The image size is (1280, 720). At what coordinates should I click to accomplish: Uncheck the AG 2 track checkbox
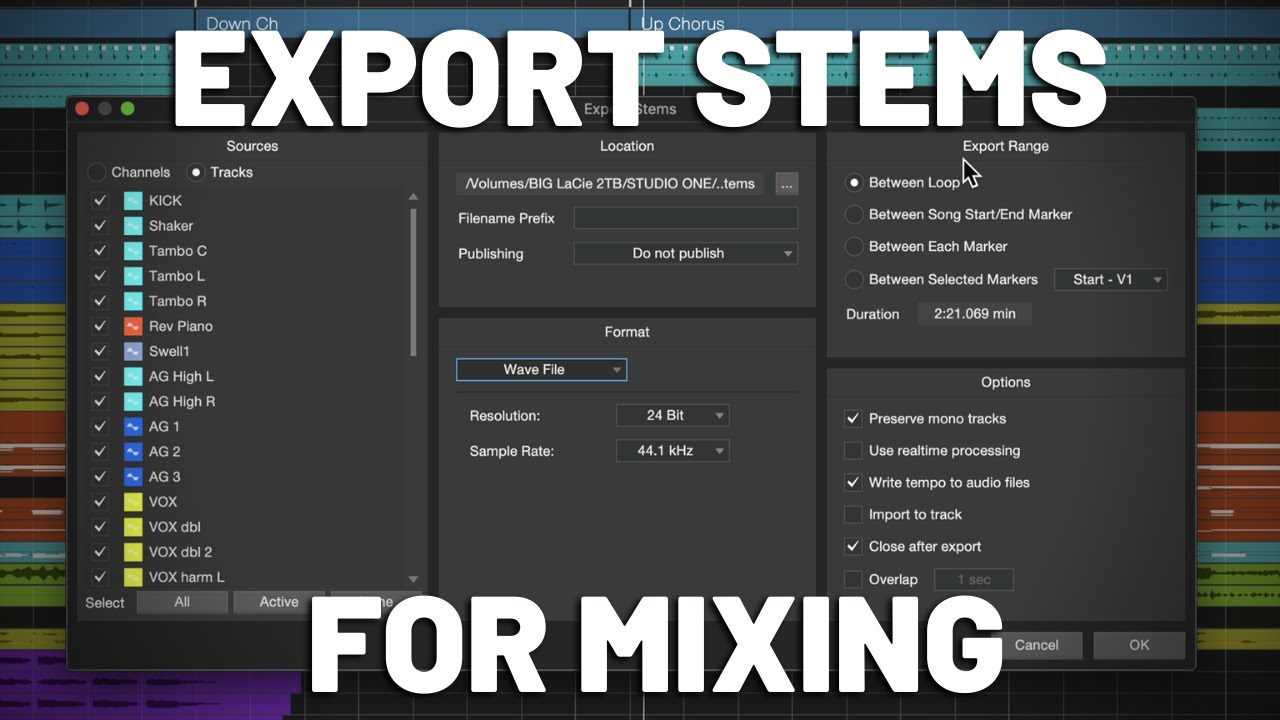99,451
